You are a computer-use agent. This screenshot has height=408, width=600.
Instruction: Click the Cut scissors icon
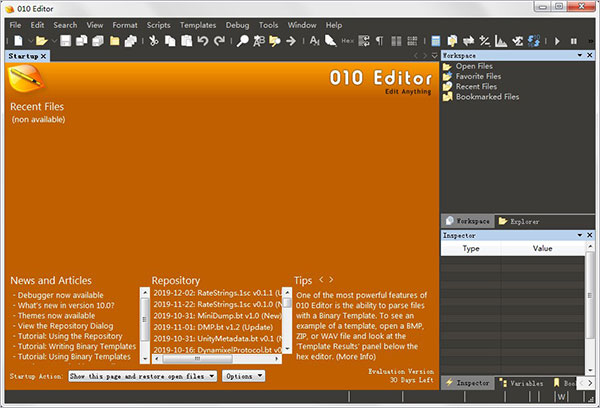point(154,41)
